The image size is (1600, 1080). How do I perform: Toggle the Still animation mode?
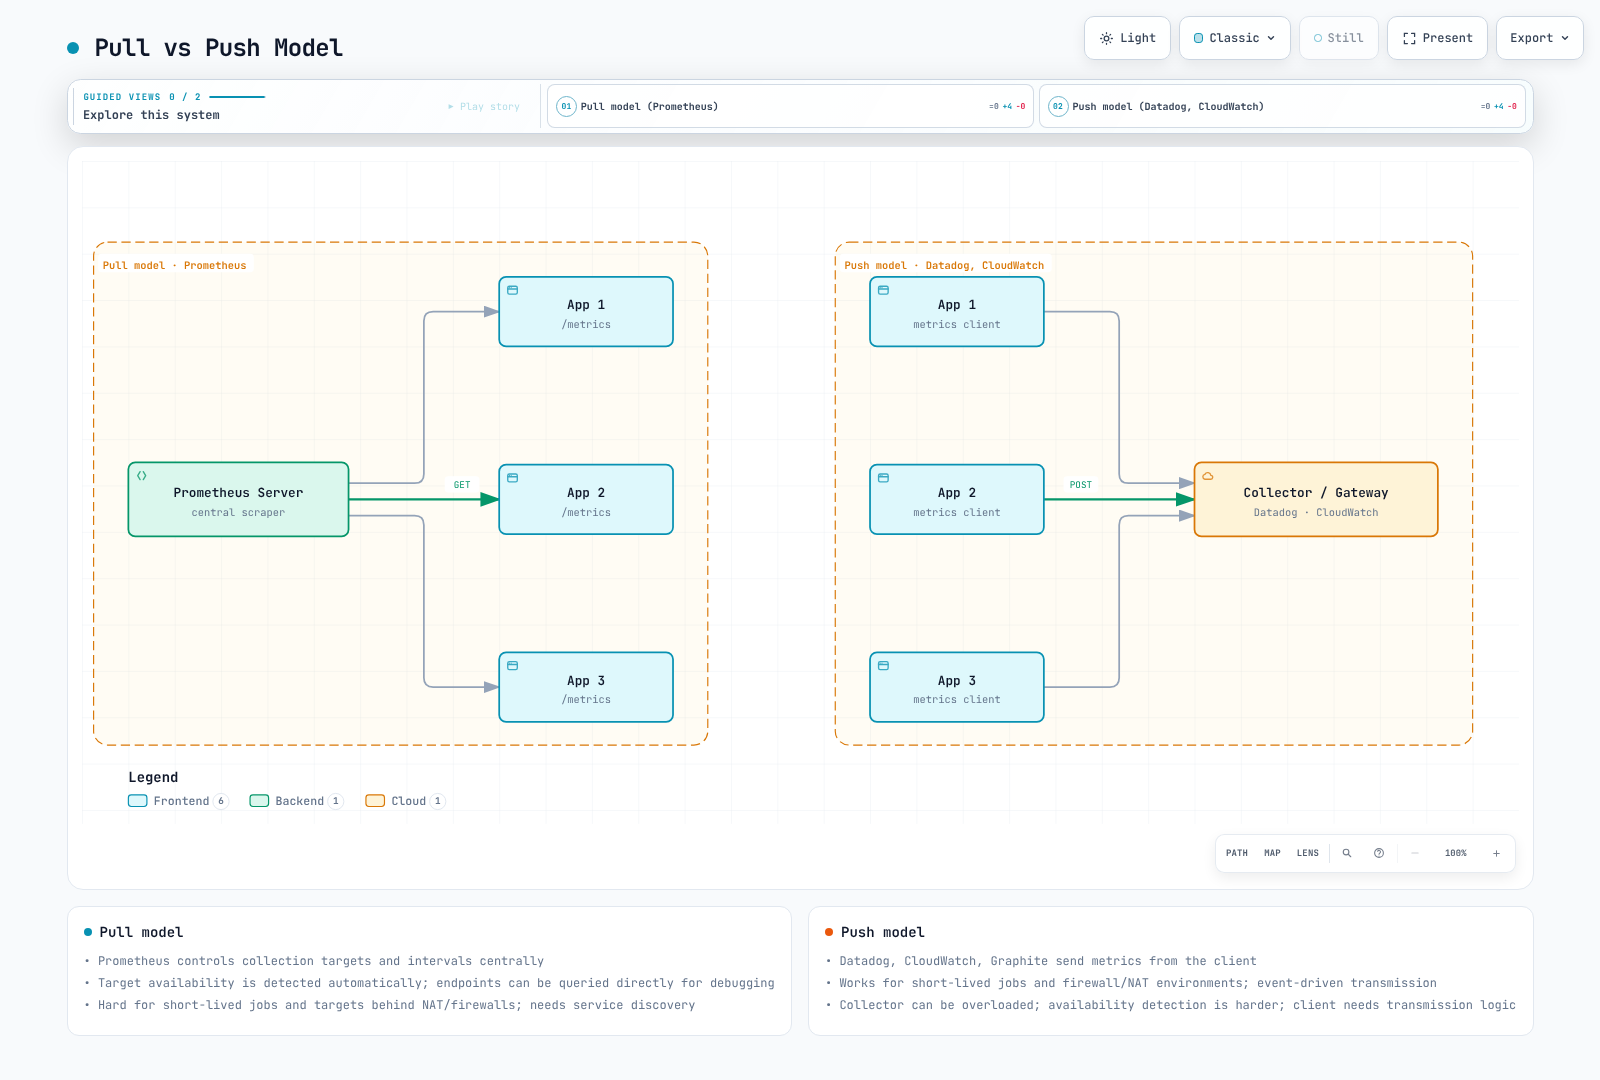(x=1338, y=38)
